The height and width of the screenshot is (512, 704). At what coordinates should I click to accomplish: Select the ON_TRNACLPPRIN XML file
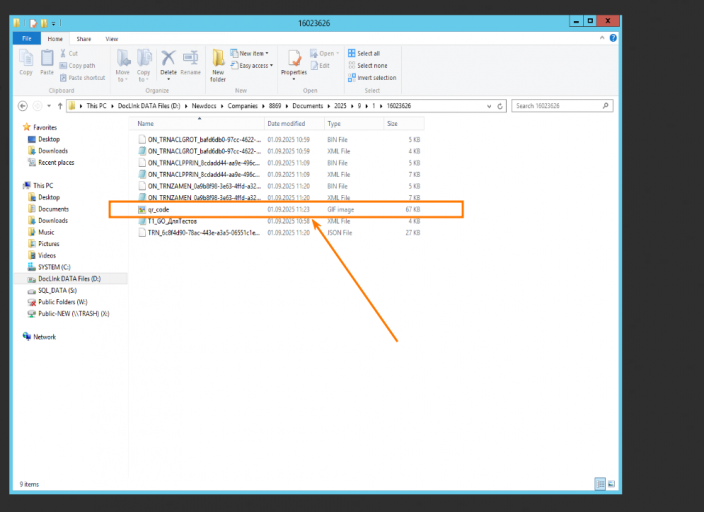(279, 175)
